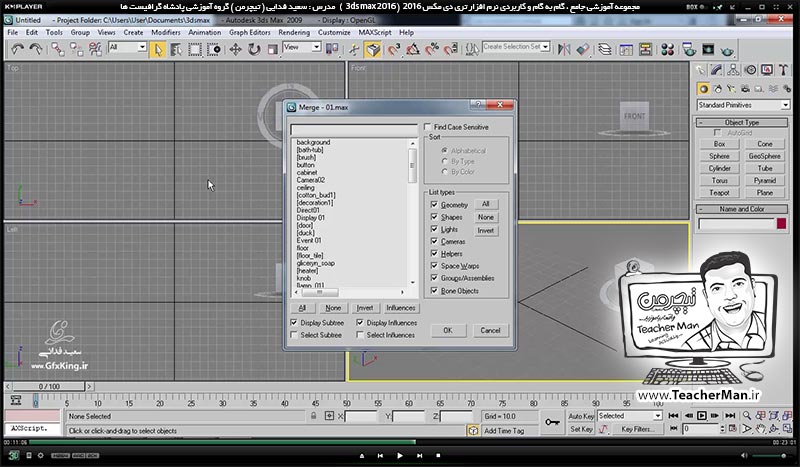Viewport: 800px width, 467px height.
Task: Open Select by Name tool
Action: (x=177, y=50)
